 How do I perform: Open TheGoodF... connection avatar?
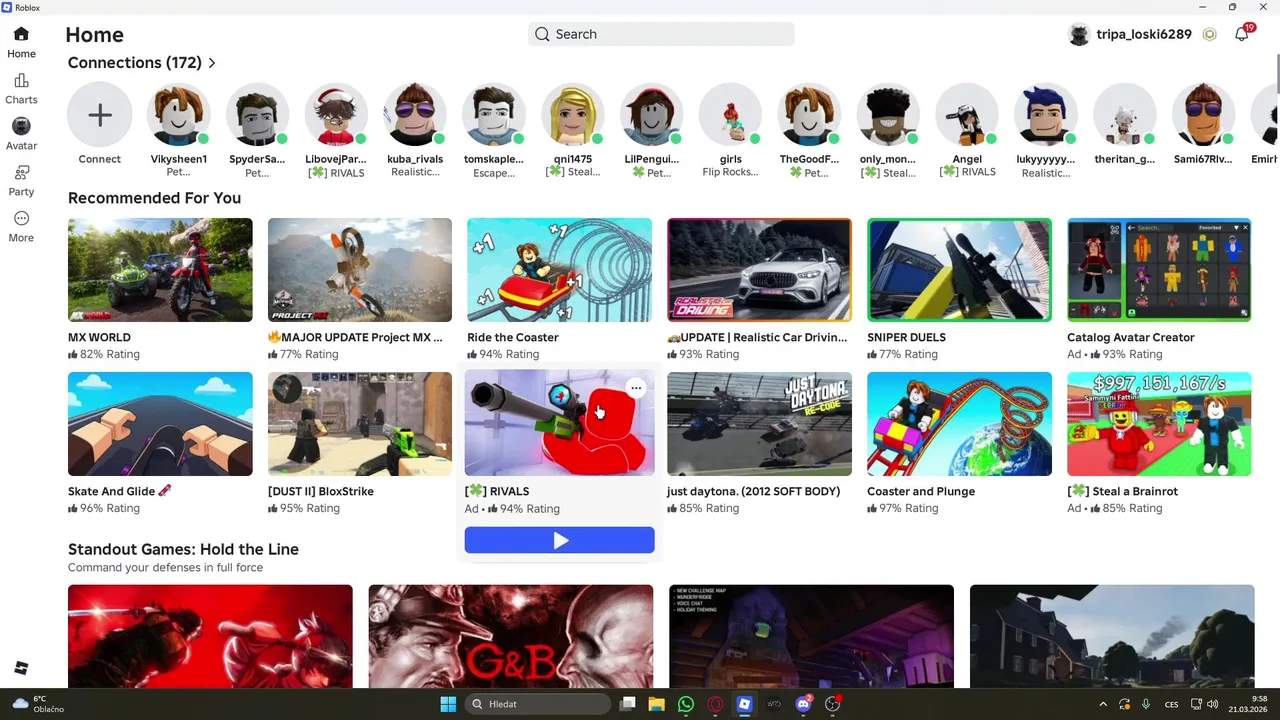point(809,115)
